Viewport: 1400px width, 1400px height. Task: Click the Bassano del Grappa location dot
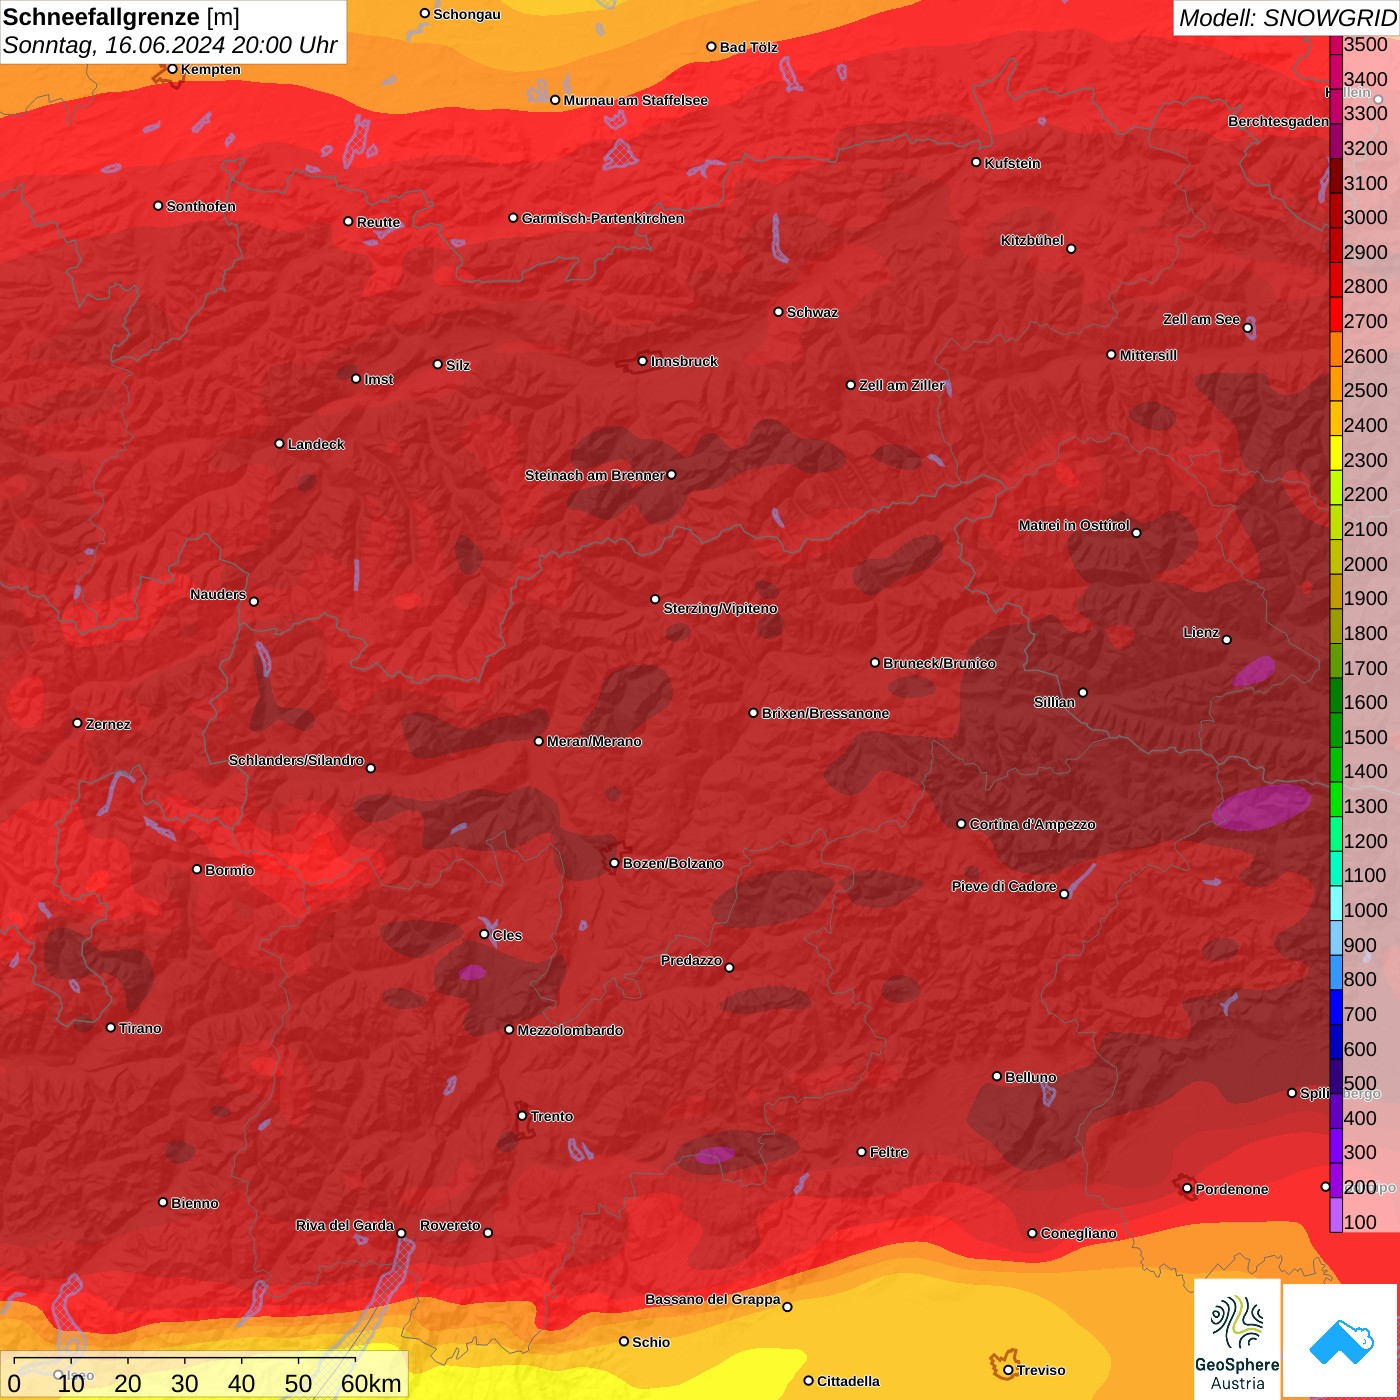(787, 1306)
